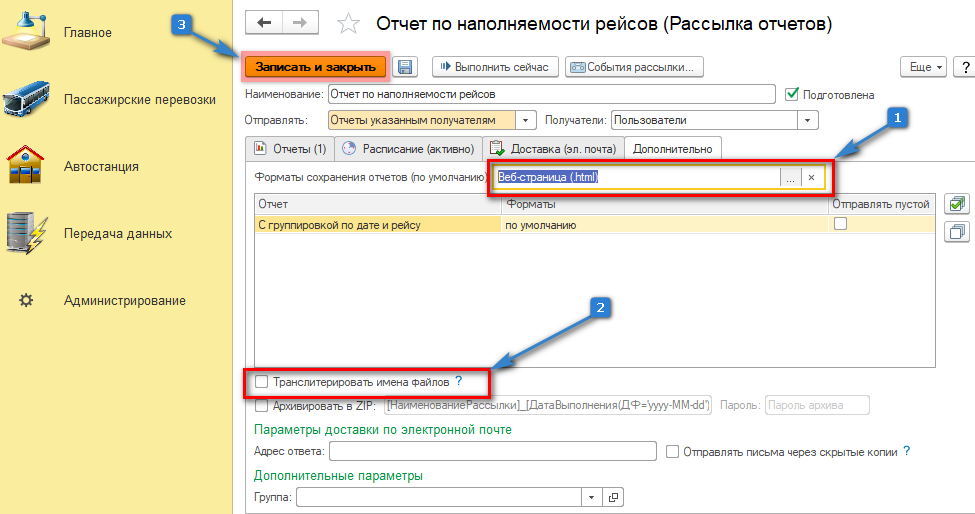The image size is (975, 514).
Task: Expand the Отправлять dropdown list
Action: [527, 120]
